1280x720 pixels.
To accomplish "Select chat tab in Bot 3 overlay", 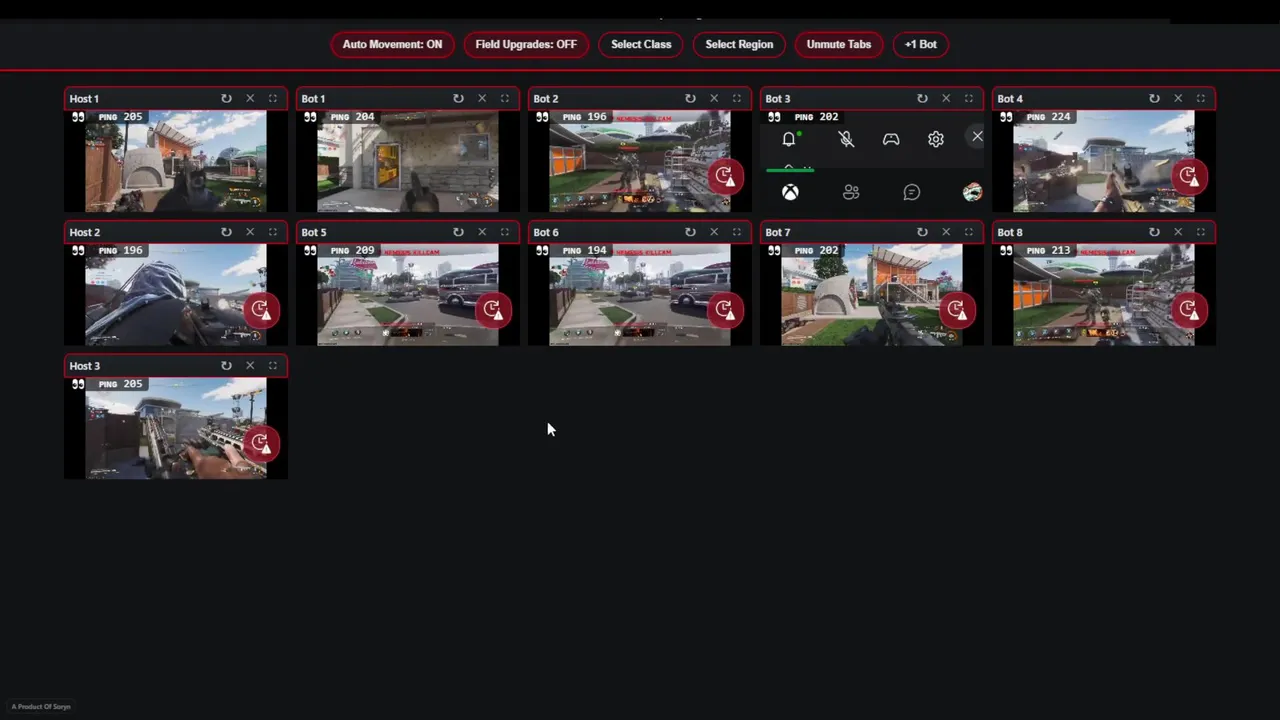I will point(912,192).
